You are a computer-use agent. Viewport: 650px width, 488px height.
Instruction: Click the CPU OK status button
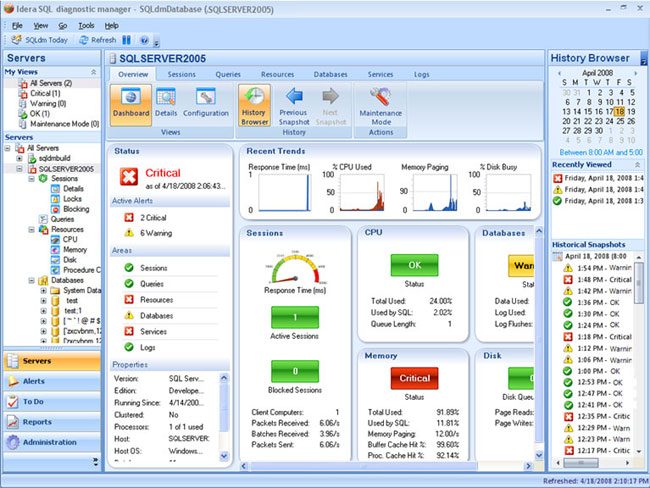tap(414, 265)
